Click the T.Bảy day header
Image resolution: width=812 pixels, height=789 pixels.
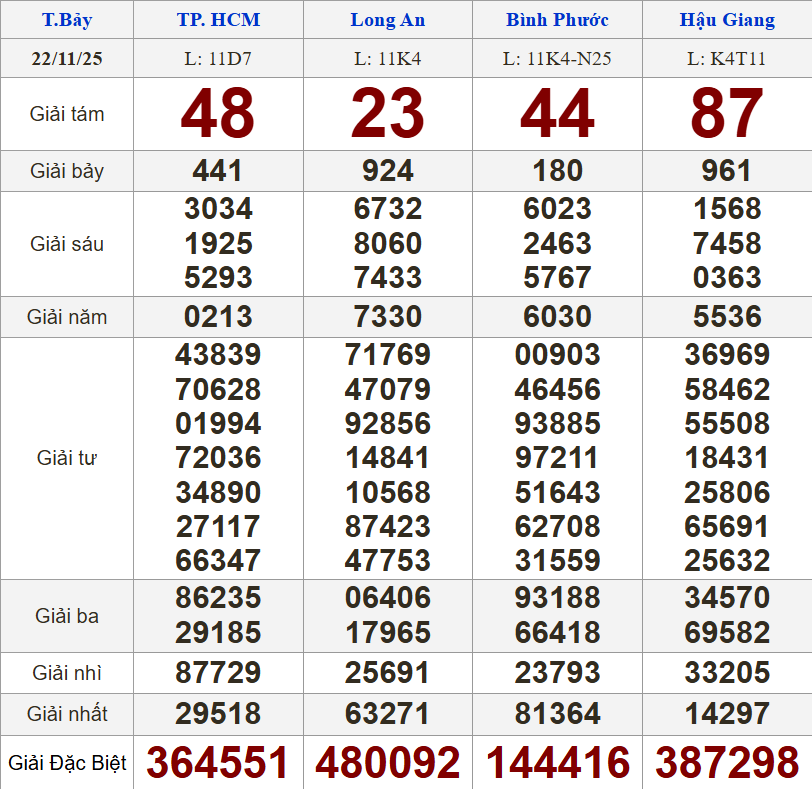pyautogui.click(x=67, y=20)
